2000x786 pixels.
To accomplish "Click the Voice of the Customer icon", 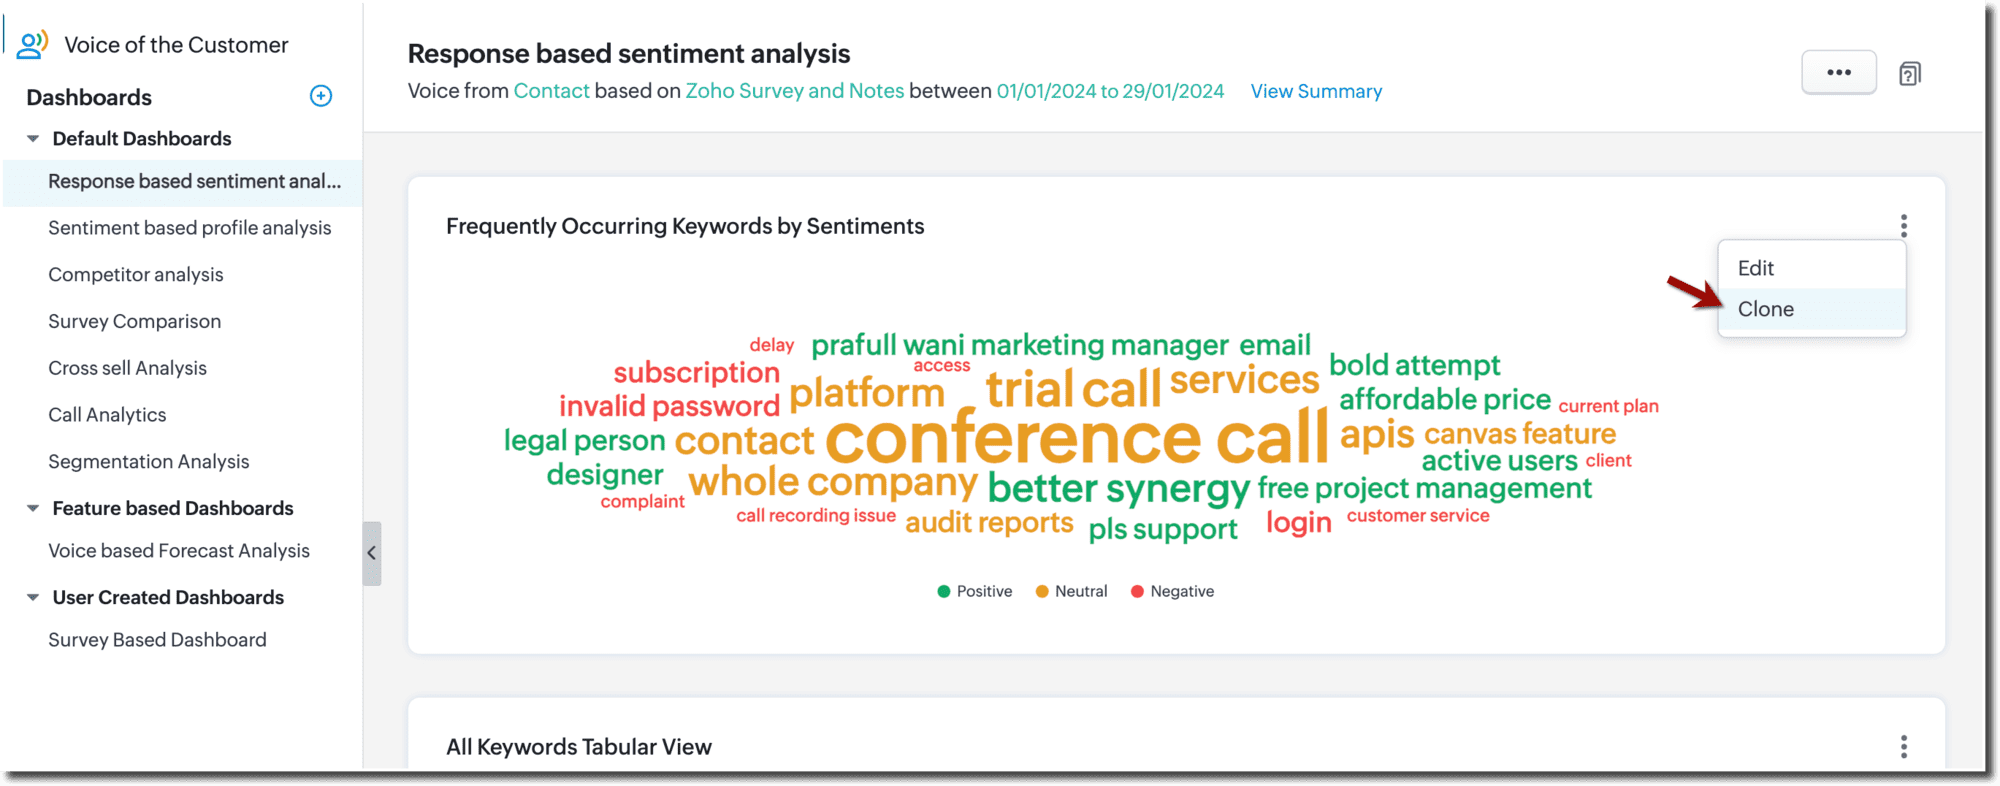I will tap(32, 44).
